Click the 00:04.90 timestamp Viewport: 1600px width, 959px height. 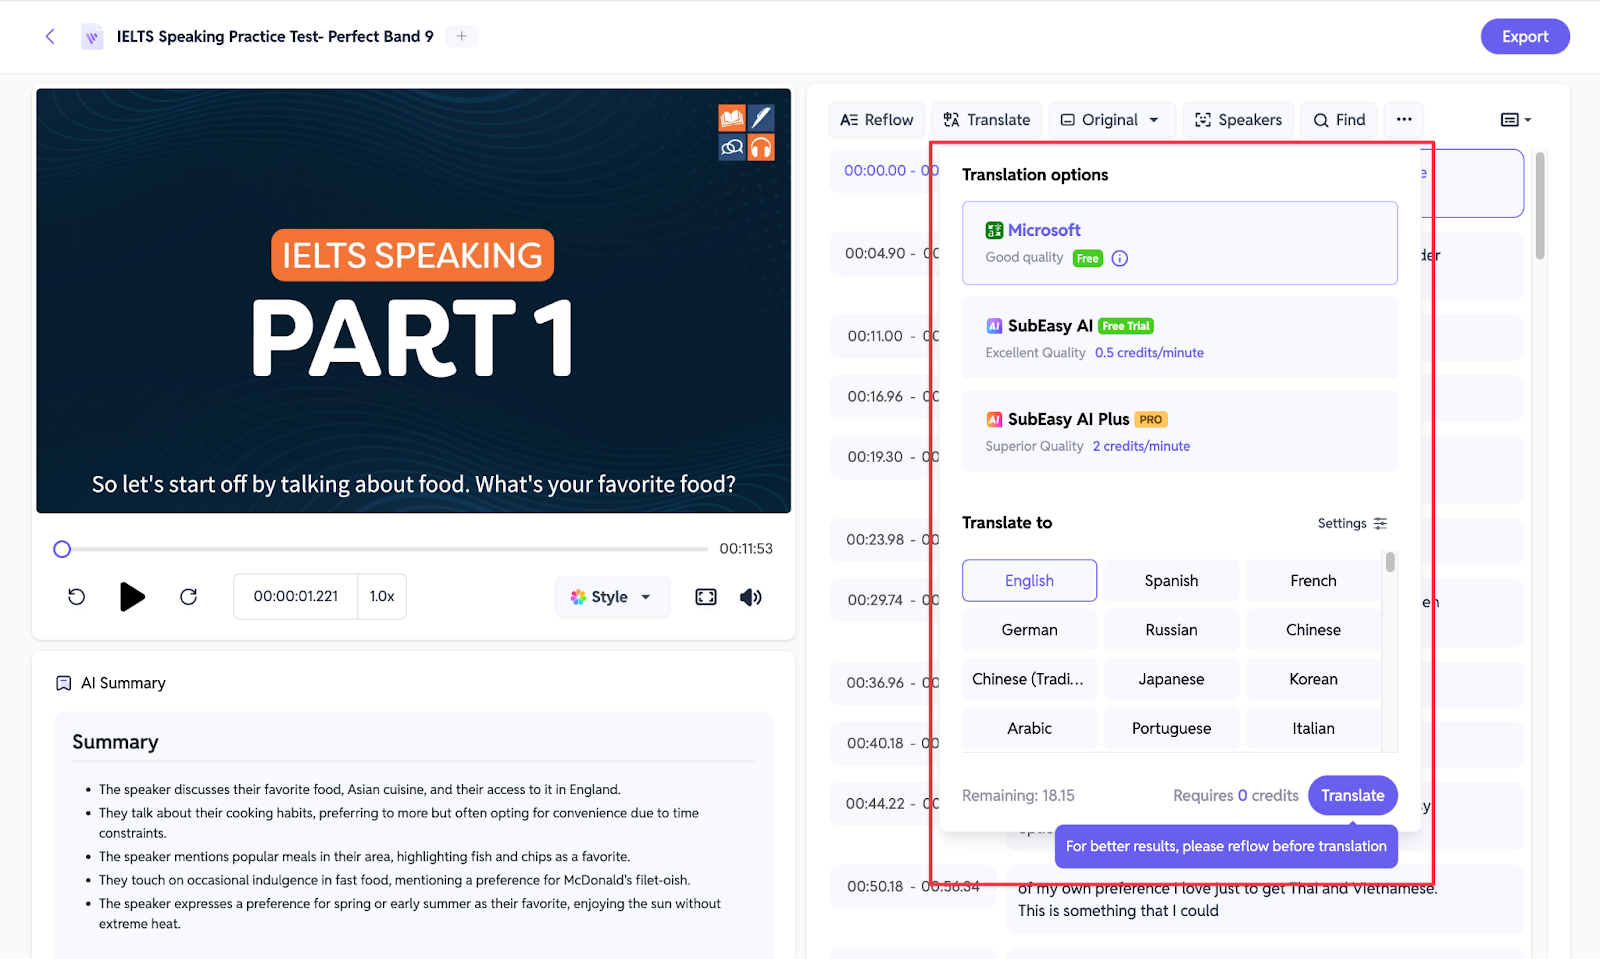875,254
